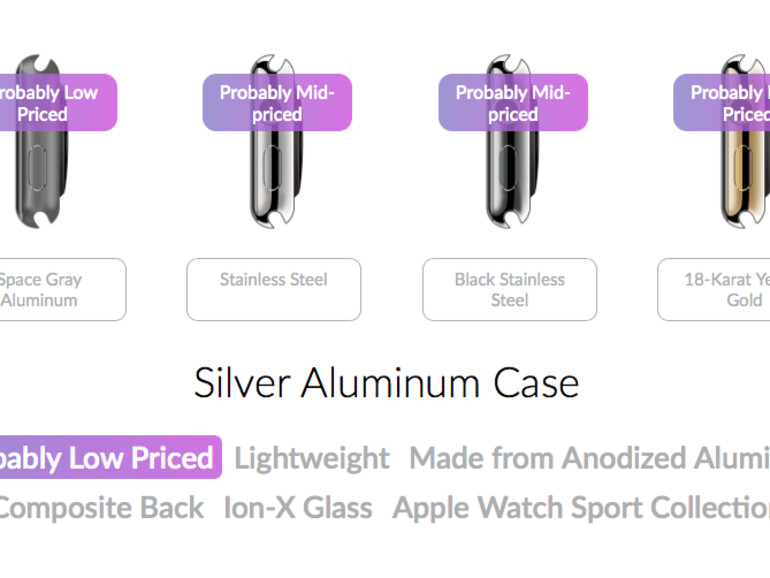Click the Composite Back tag
The image size is (770, 578).
(100, 508)
